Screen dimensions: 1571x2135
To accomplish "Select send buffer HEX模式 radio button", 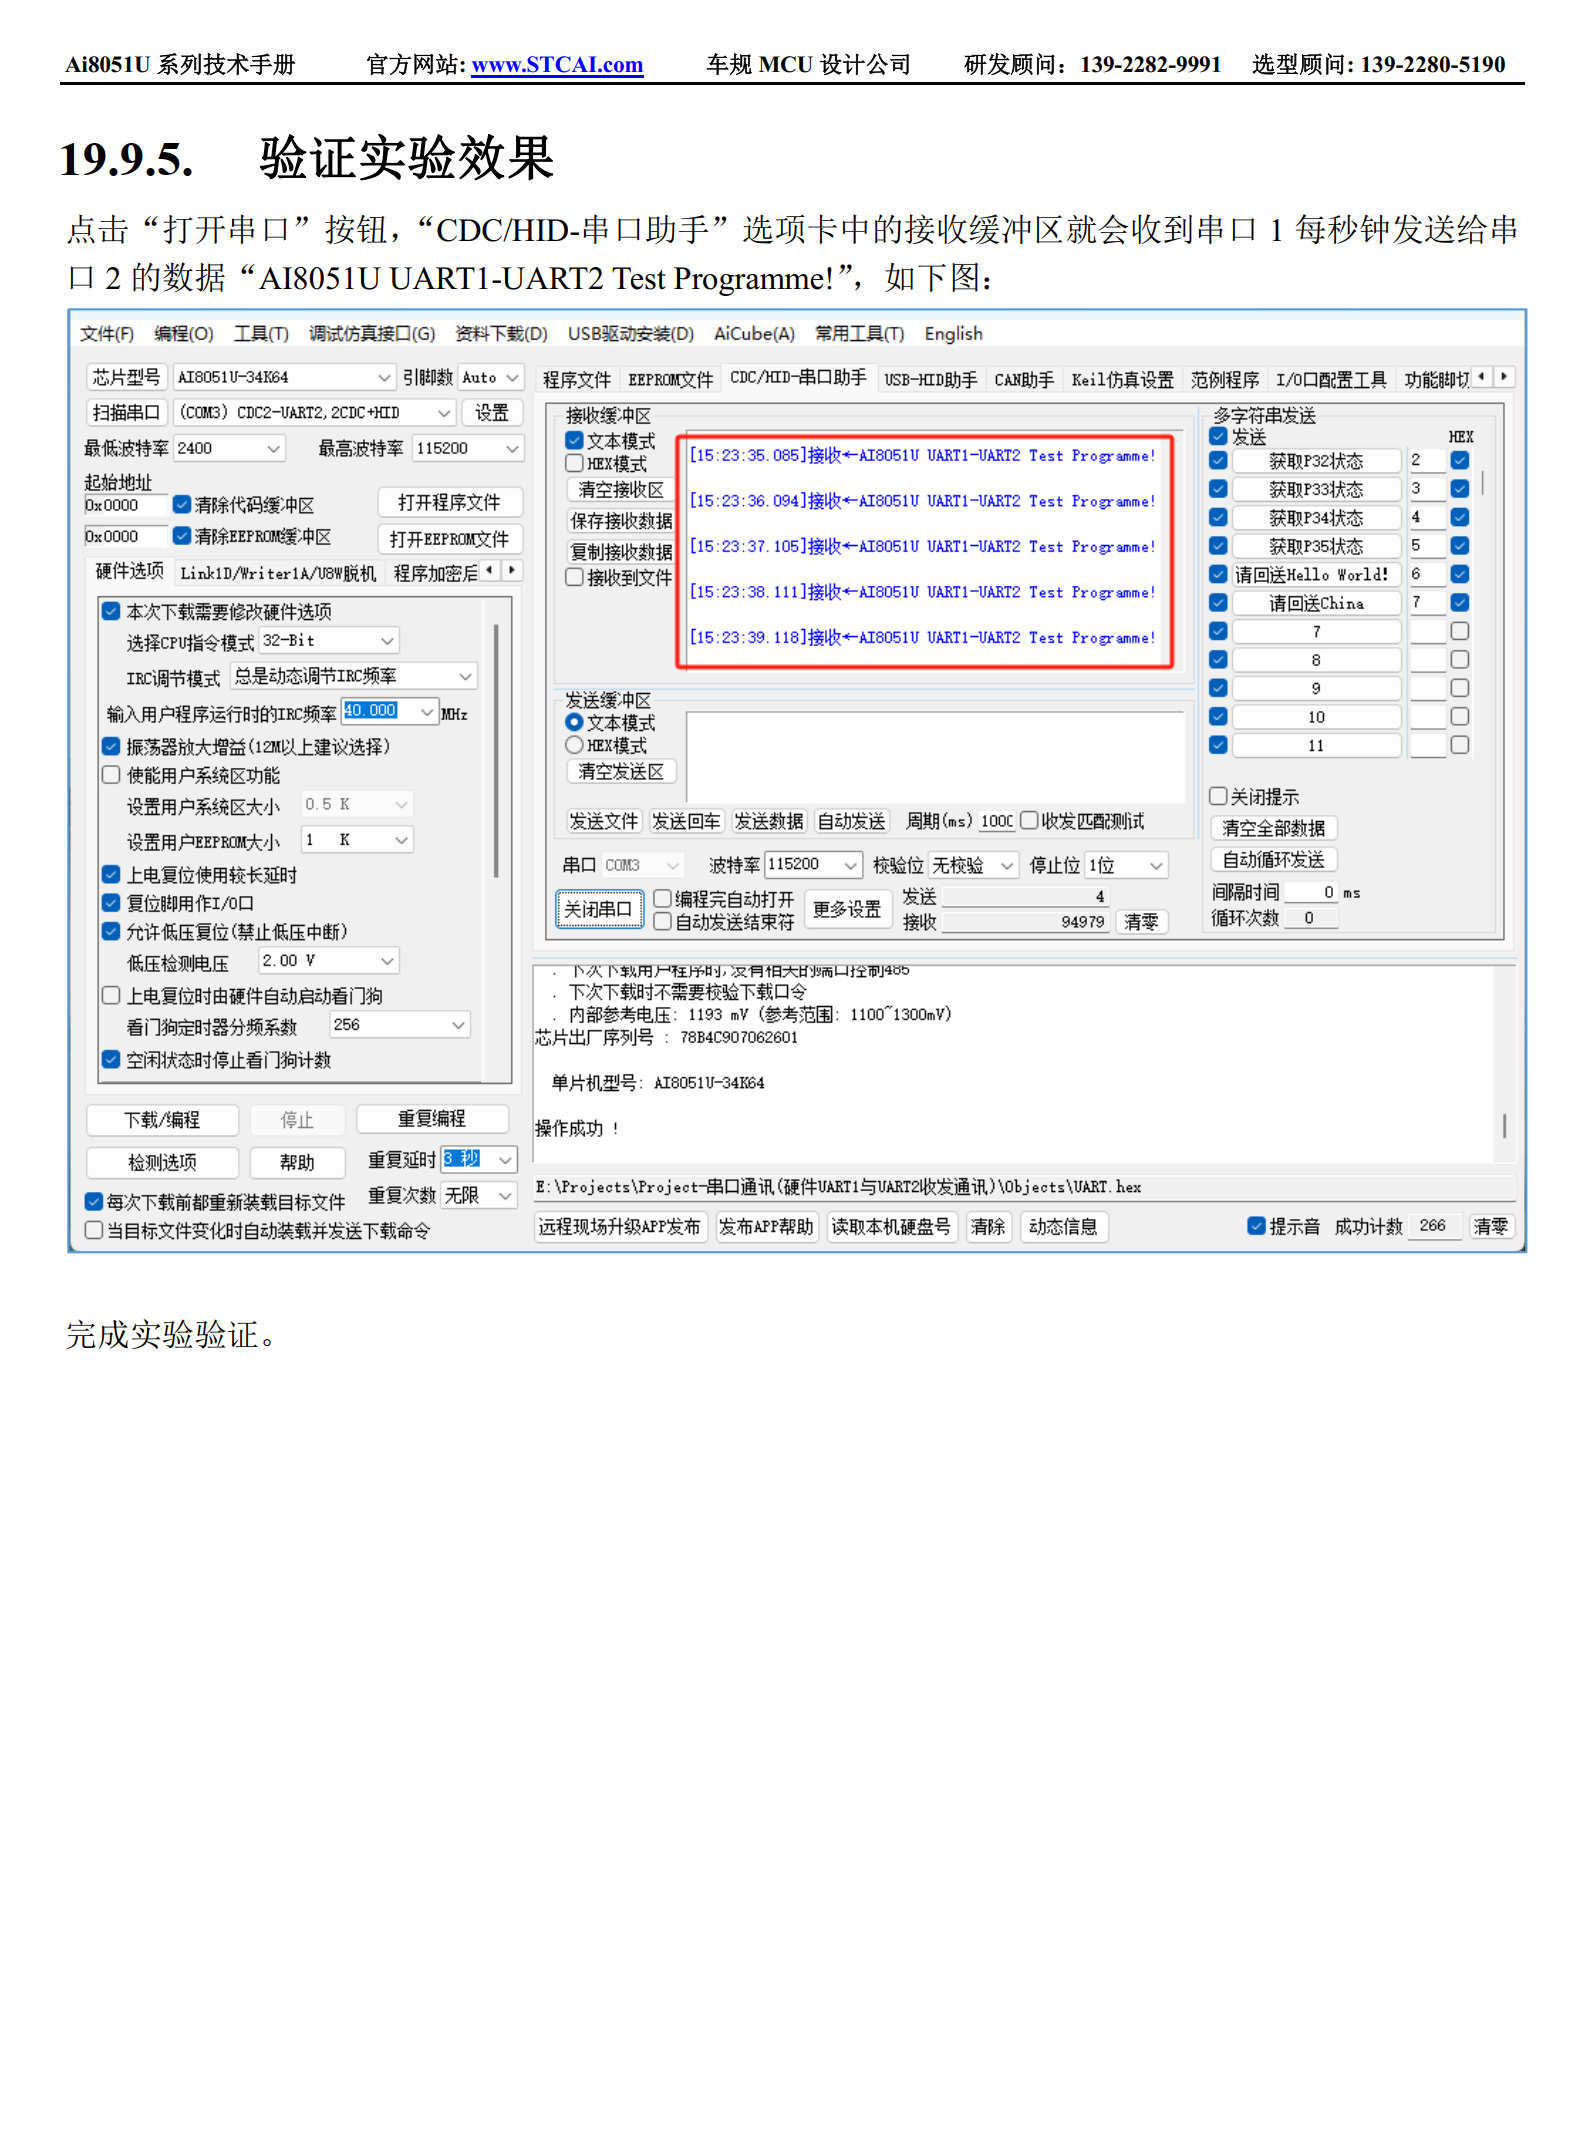I will pos(574,746).
